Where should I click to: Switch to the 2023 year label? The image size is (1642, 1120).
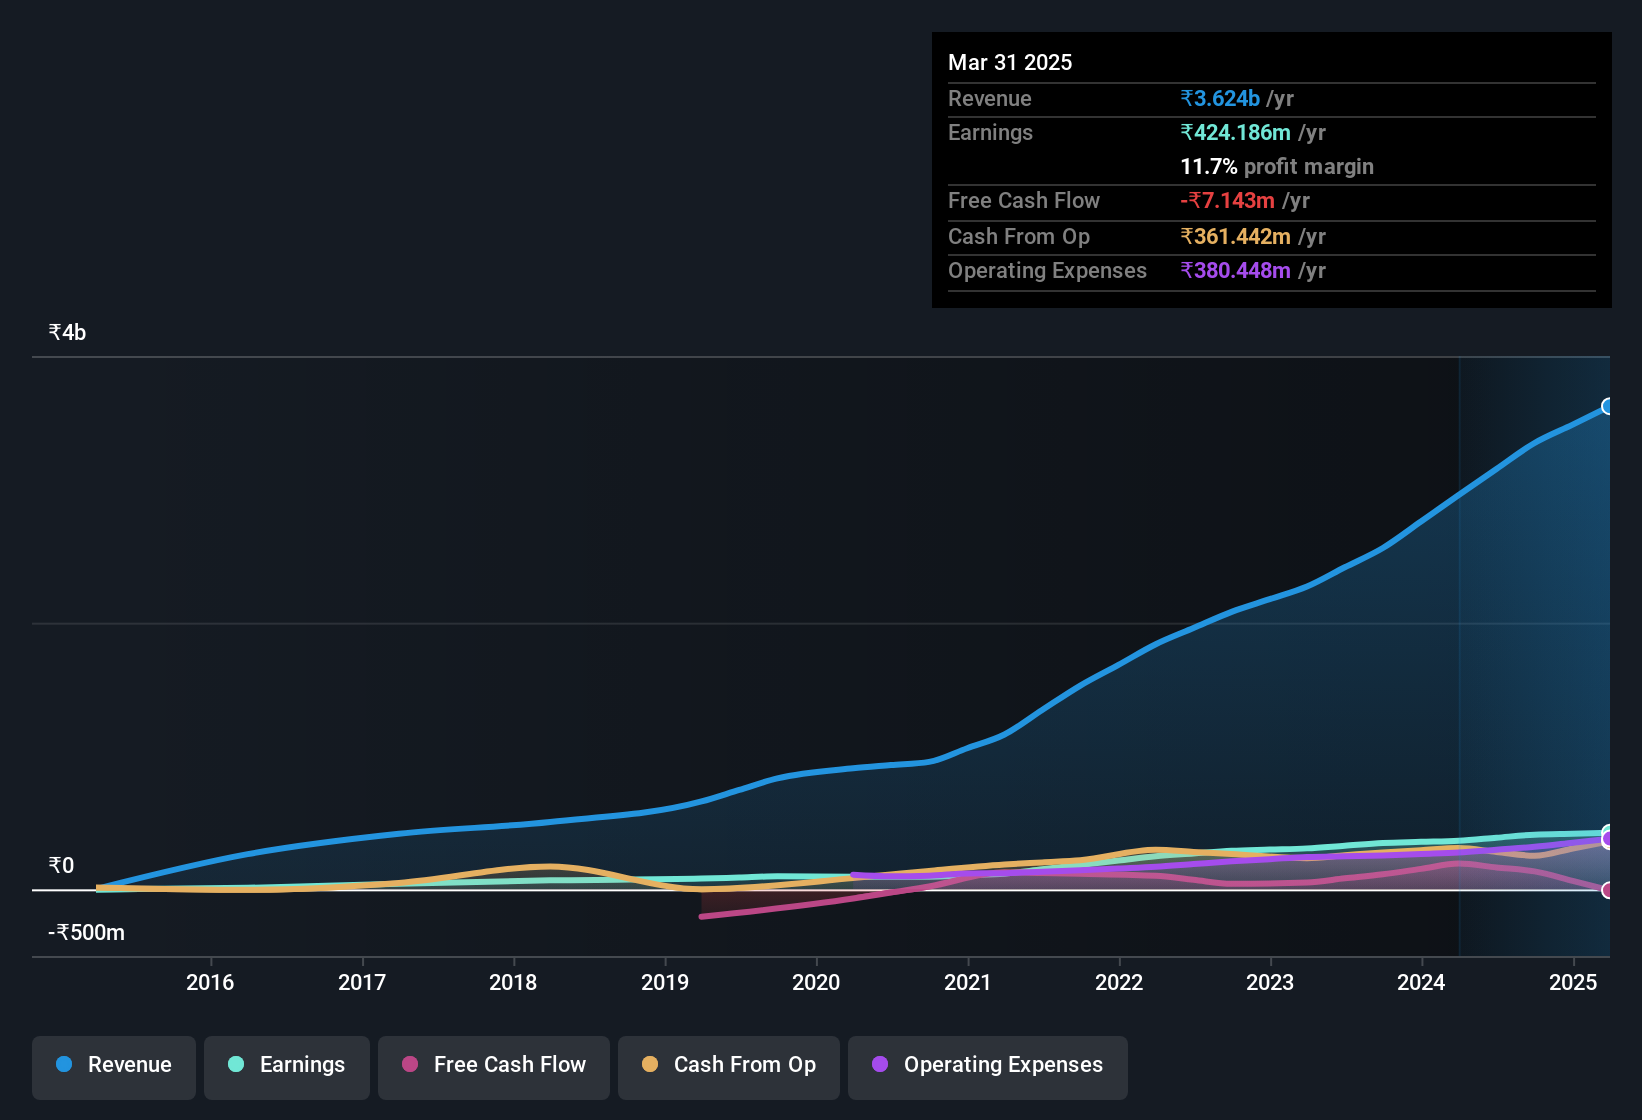tap(1269, 983)
